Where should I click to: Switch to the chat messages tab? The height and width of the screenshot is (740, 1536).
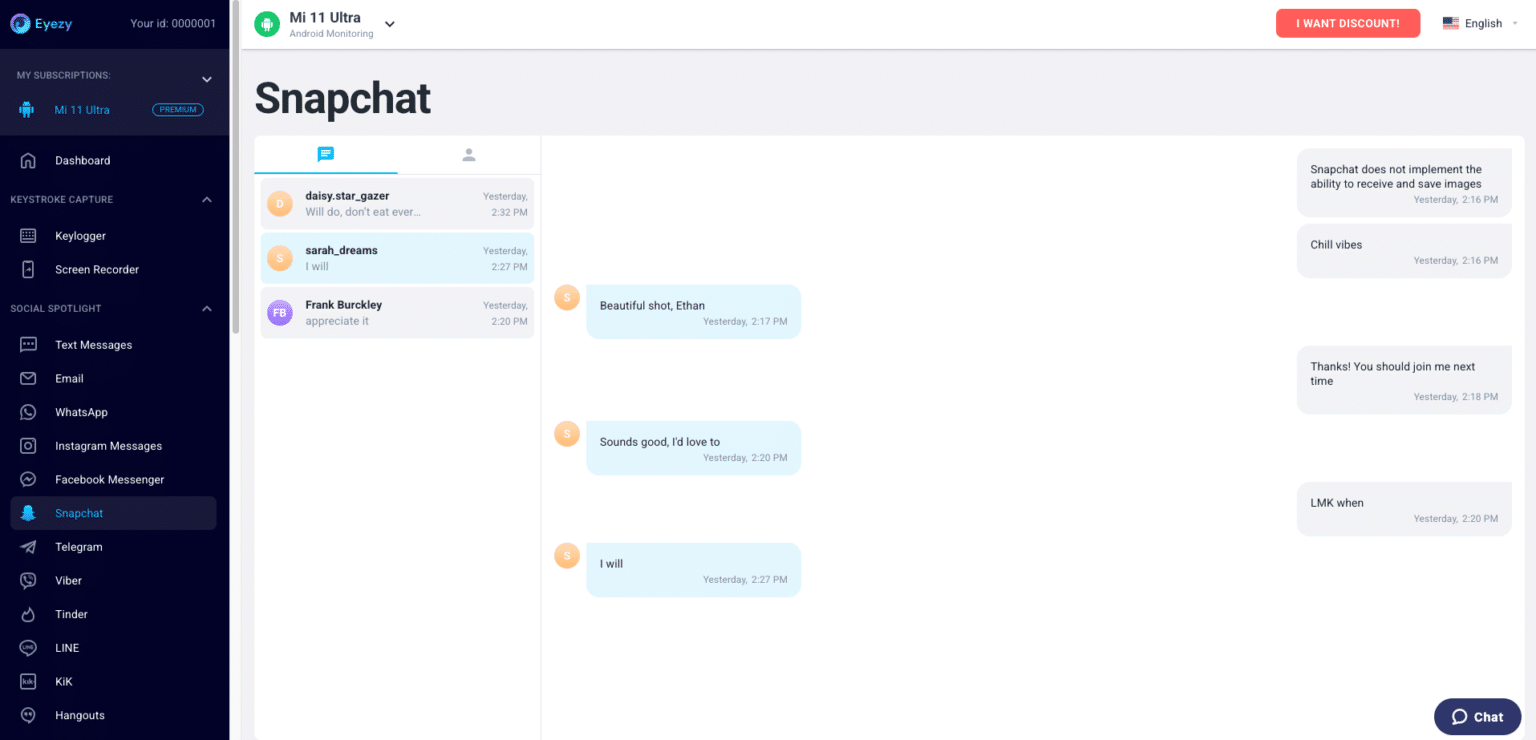point(325,155)
